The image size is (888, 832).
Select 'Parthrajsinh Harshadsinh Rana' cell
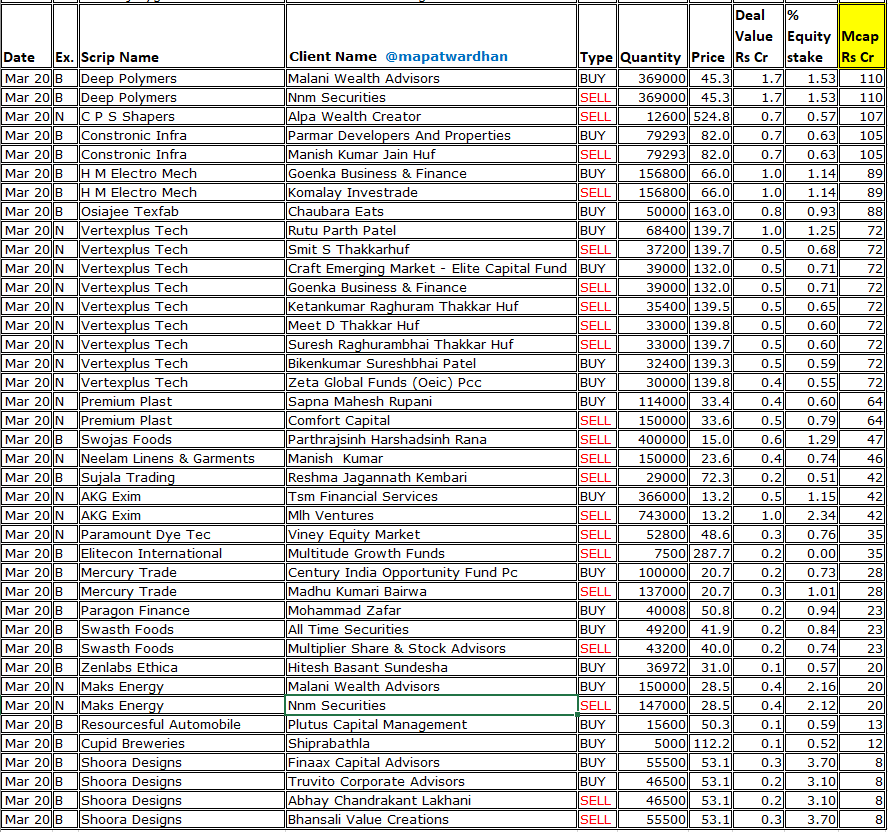point(431,440)
